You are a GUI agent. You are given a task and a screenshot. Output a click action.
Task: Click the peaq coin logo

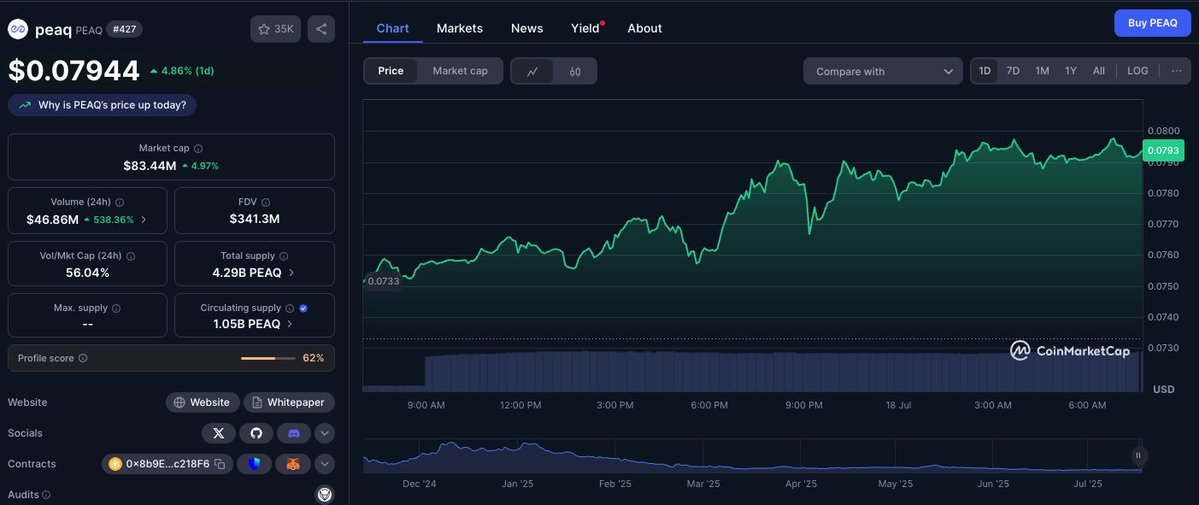point(18,29)
